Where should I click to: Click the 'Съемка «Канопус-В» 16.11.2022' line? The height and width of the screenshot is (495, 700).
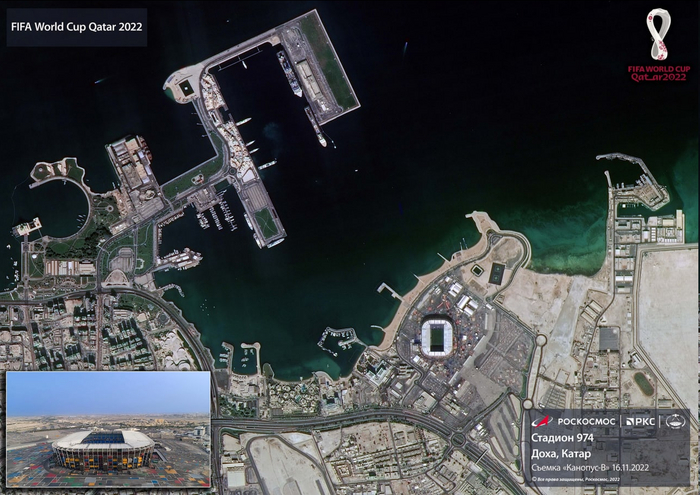[590, 468]
